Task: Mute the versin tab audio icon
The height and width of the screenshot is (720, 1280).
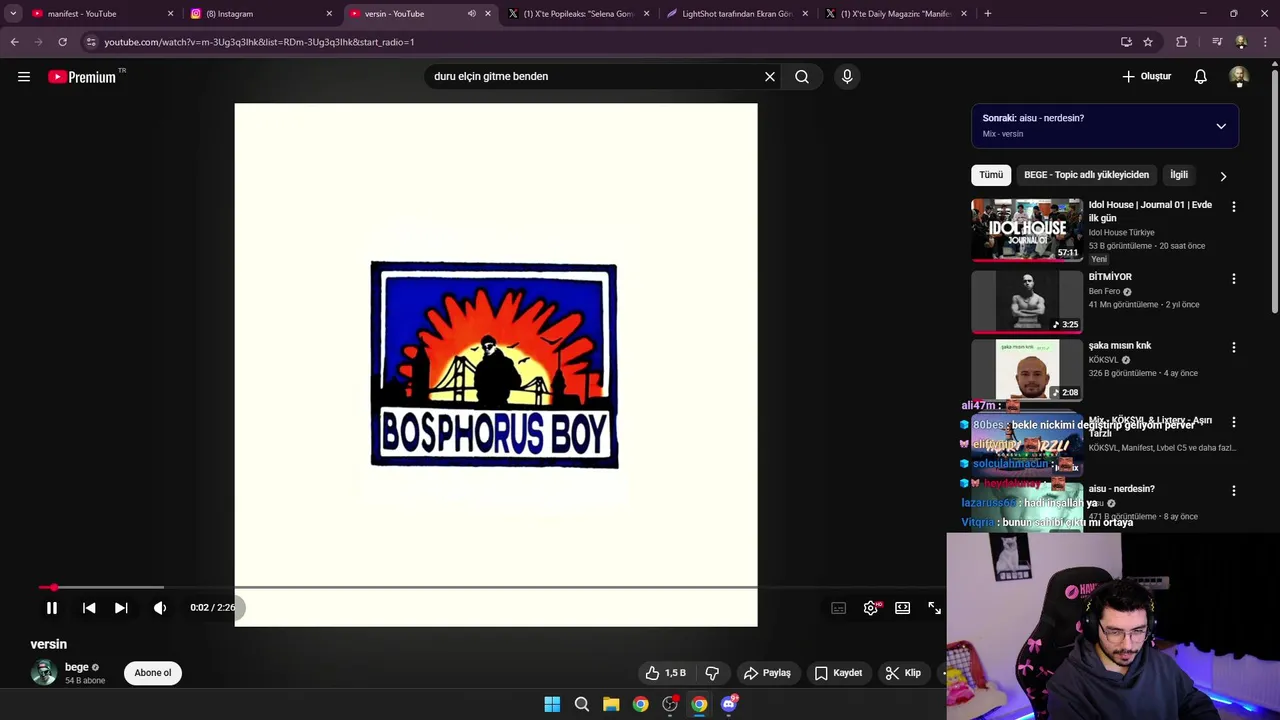Action: tap(472, 14)
